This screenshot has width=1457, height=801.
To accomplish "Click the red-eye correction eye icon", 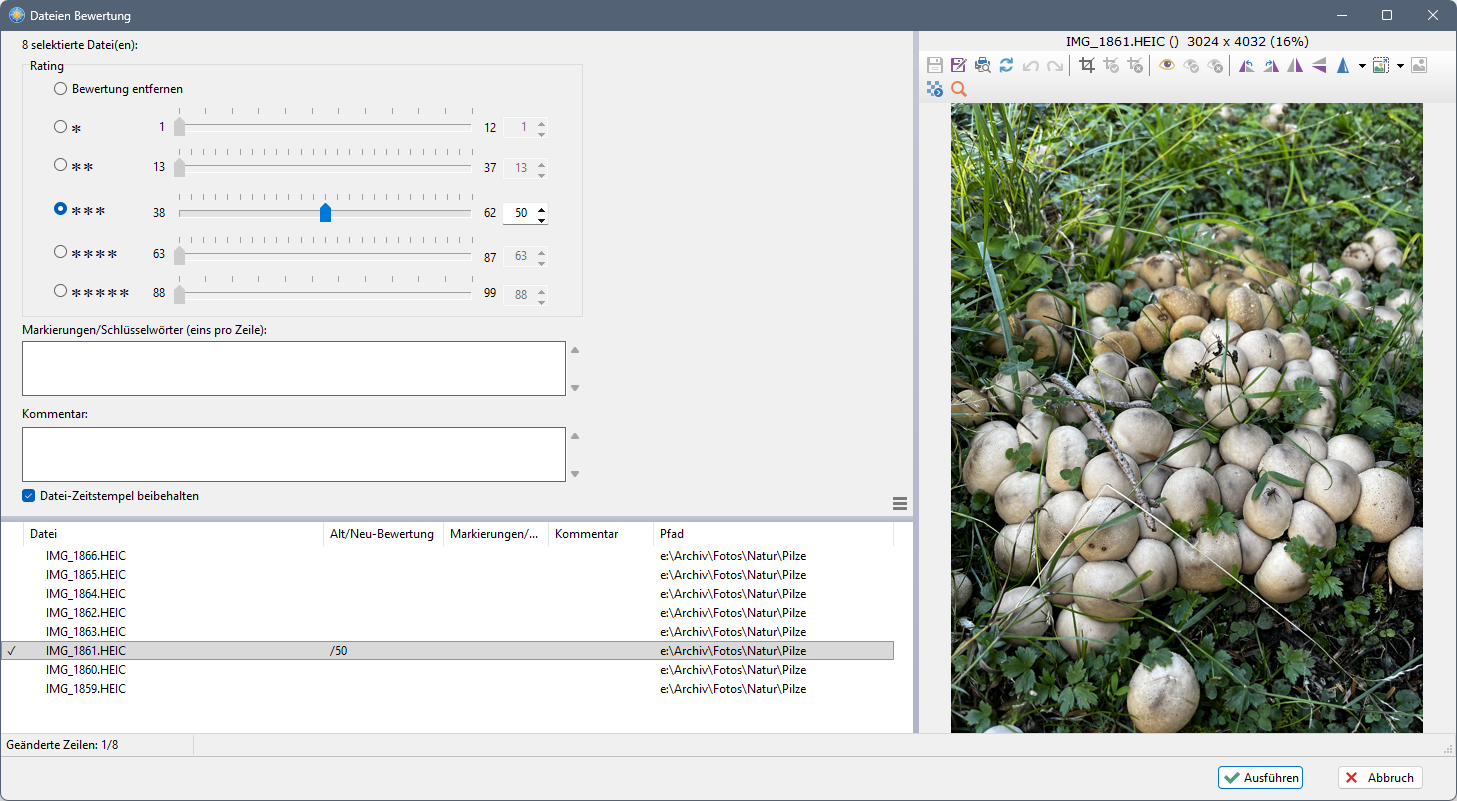I will (1167, 66).
